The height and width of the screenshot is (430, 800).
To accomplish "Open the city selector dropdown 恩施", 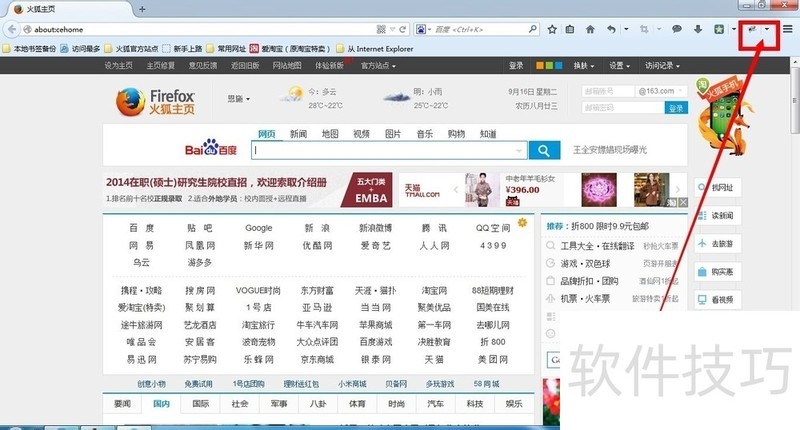I will (x=239, y=98).
